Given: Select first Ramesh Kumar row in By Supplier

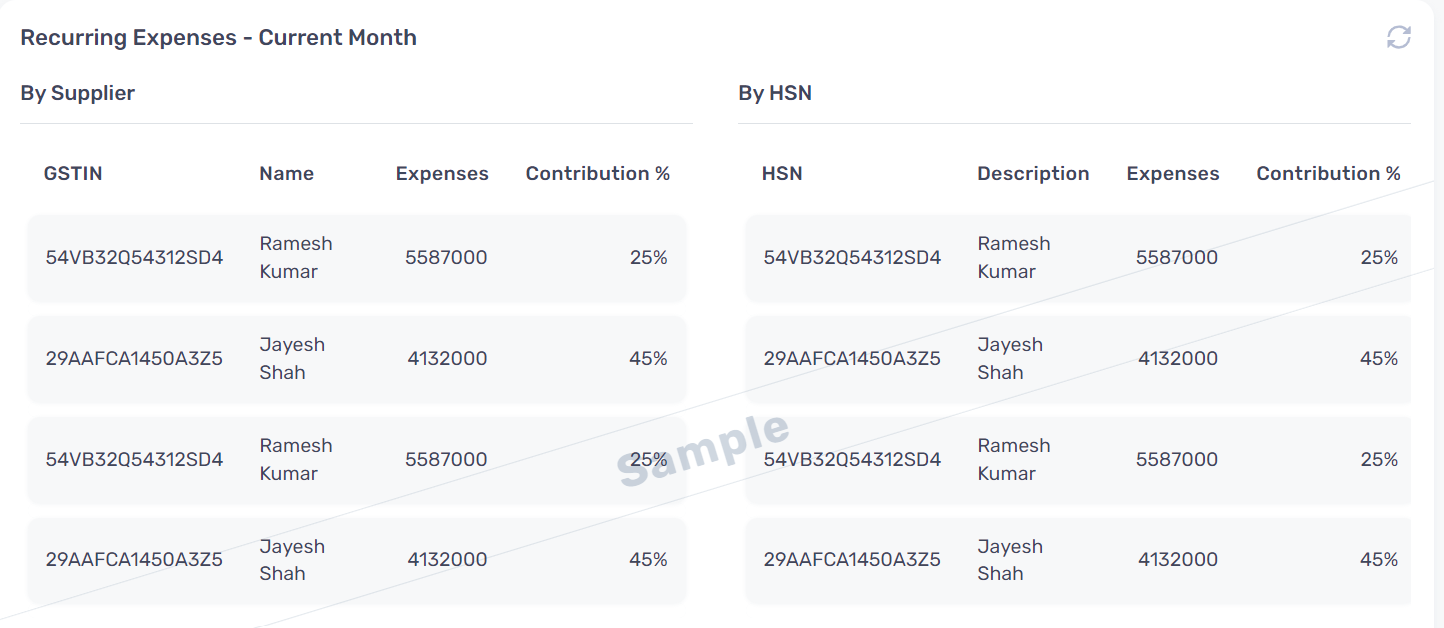Looking at the screenshot, I should click(357, 258).
